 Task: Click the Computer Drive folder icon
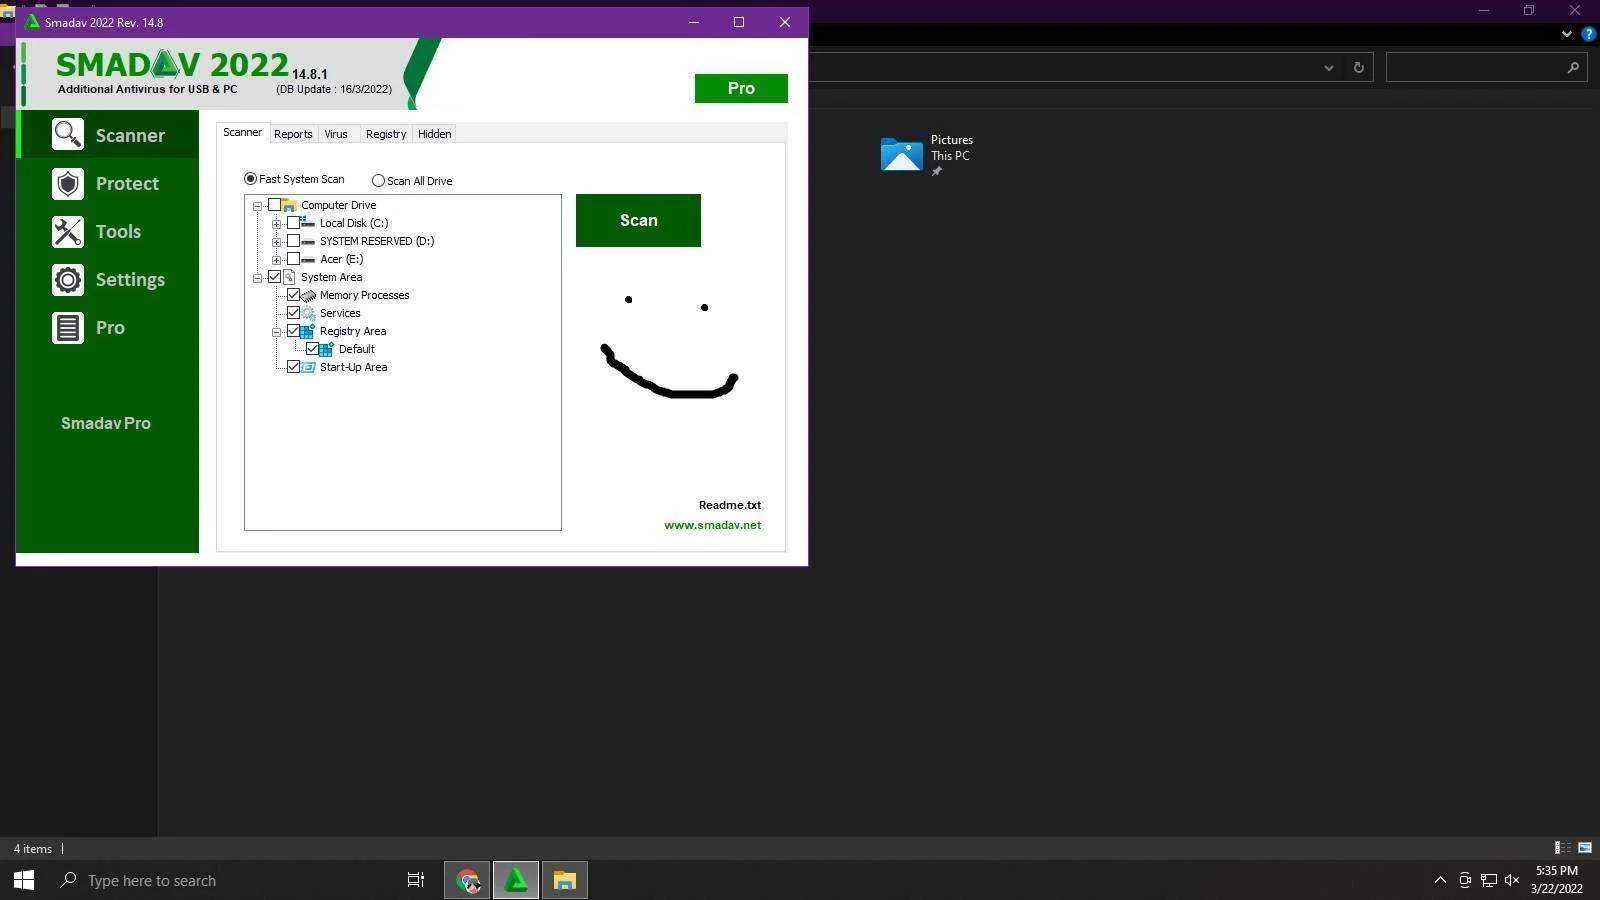pyautogui.click(x=289, y=205)
